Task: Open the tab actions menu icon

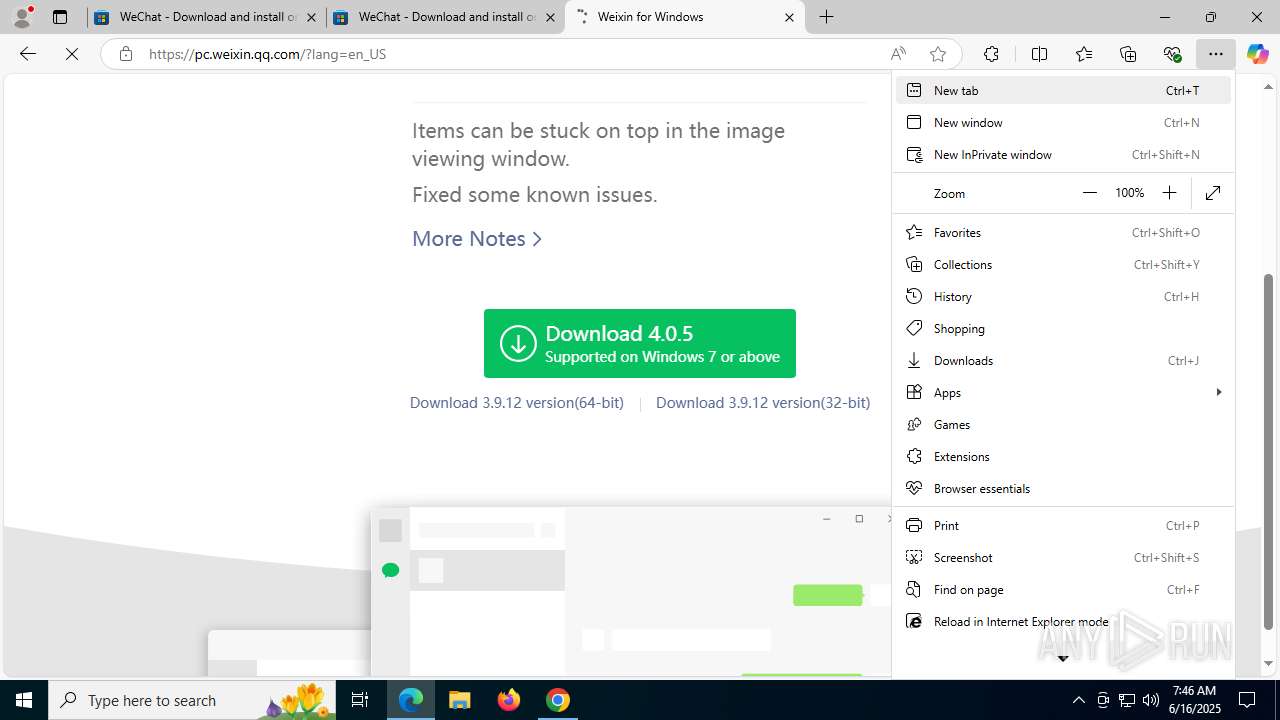Action: (60, 17)
